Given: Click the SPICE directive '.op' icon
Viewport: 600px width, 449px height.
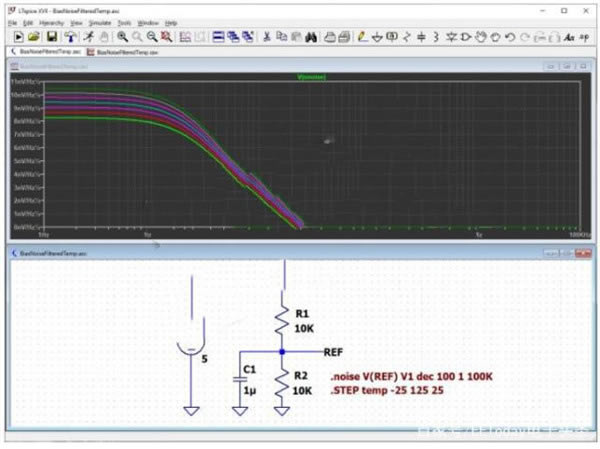Looking at the screenshot, I should click(x=584, y=36).
